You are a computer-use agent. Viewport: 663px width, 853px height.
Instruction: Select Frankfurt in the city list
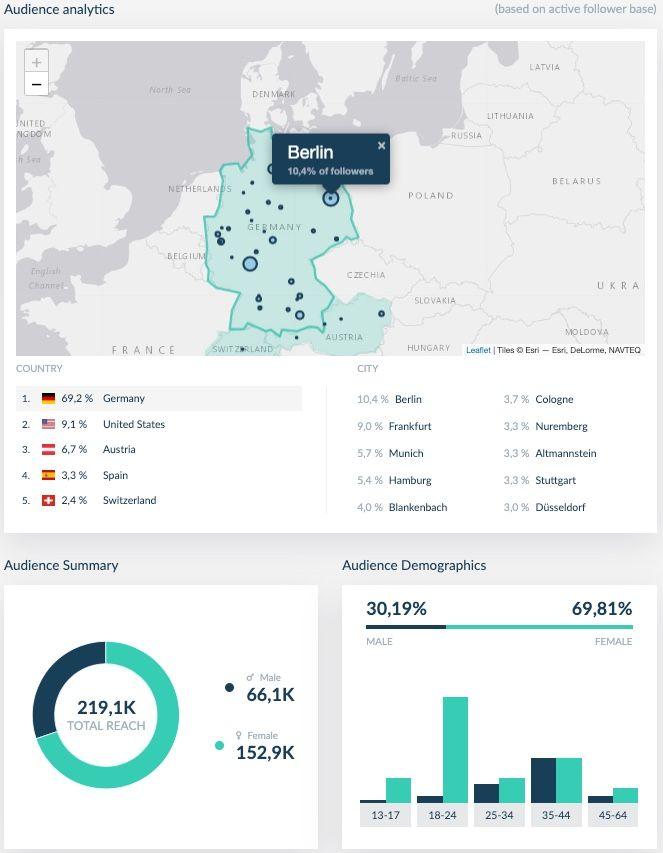[x=394, y=426]
